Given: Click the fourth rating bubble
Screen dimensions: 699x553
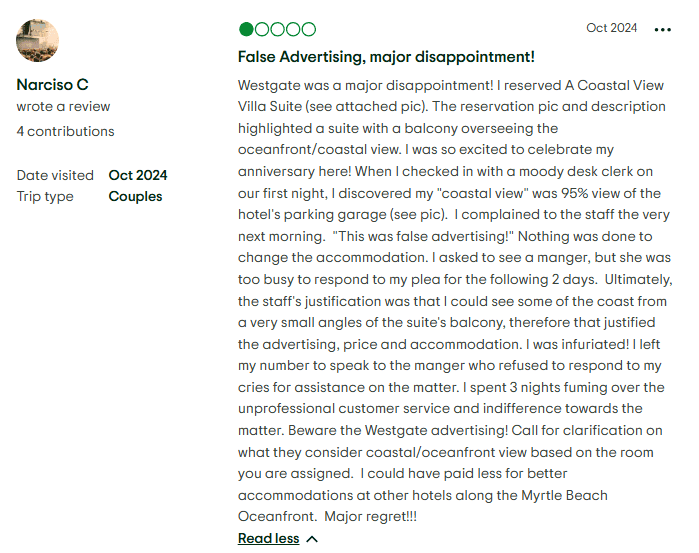Looking at the screenshot, I should 293,29.
